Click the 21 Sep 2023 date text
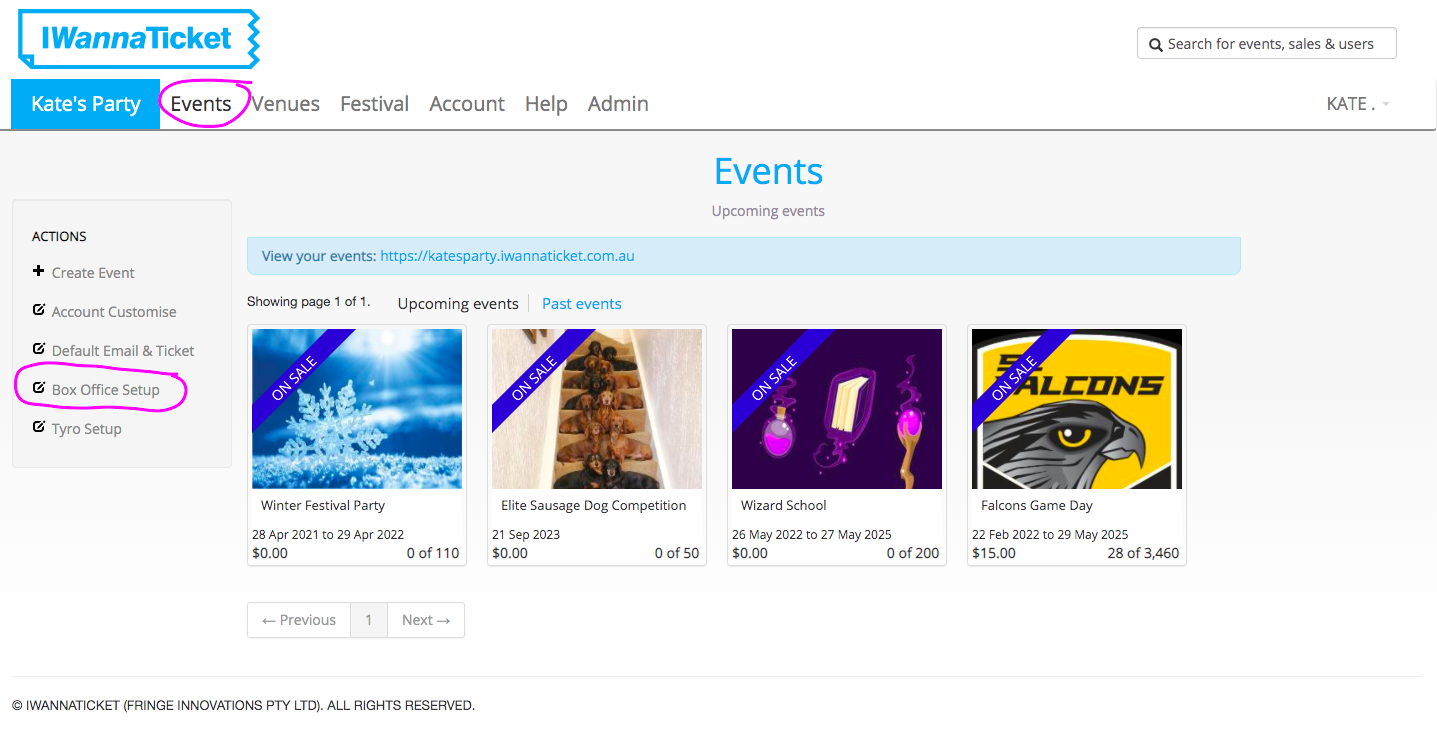Image resolution: width=1437 pixels, height=733 pixels. pyautogui.click(x=526, y=535)
